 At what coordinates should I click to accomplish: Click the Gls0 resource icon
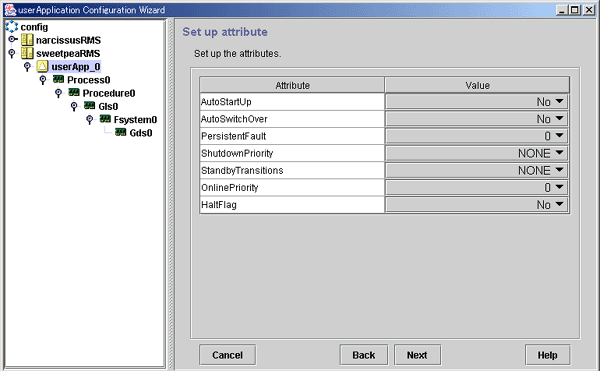[x=90, y=106]
